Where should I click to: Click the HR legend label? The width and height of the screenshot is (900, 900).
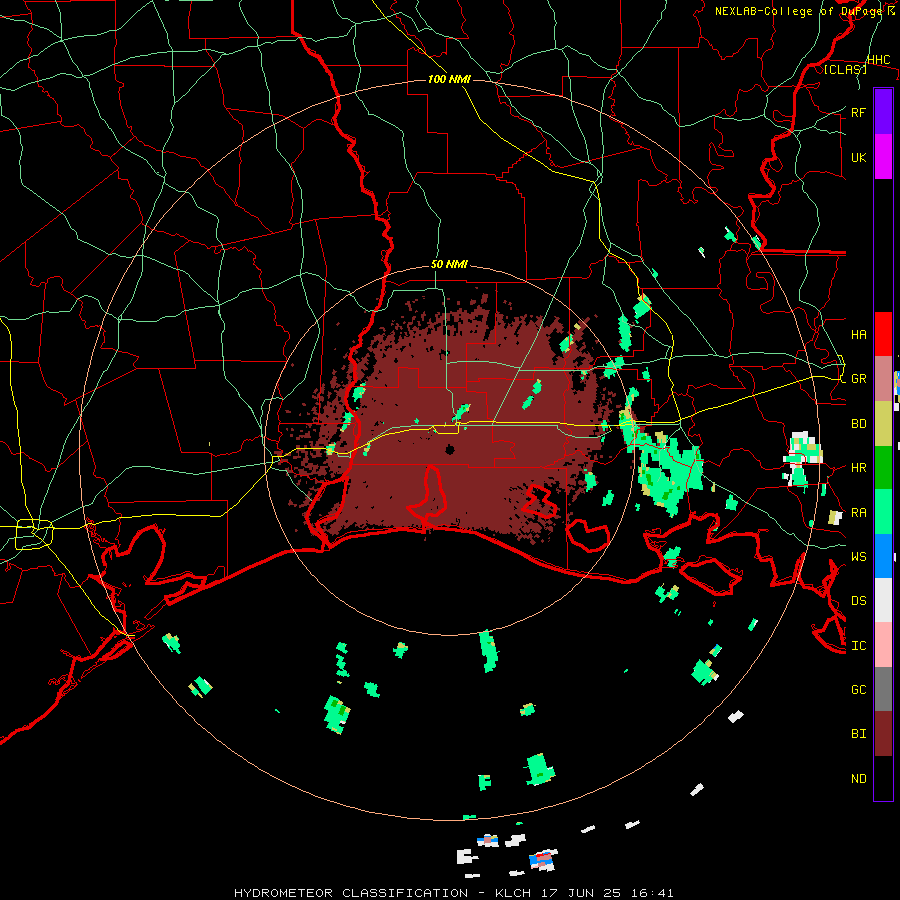[859, 468]
